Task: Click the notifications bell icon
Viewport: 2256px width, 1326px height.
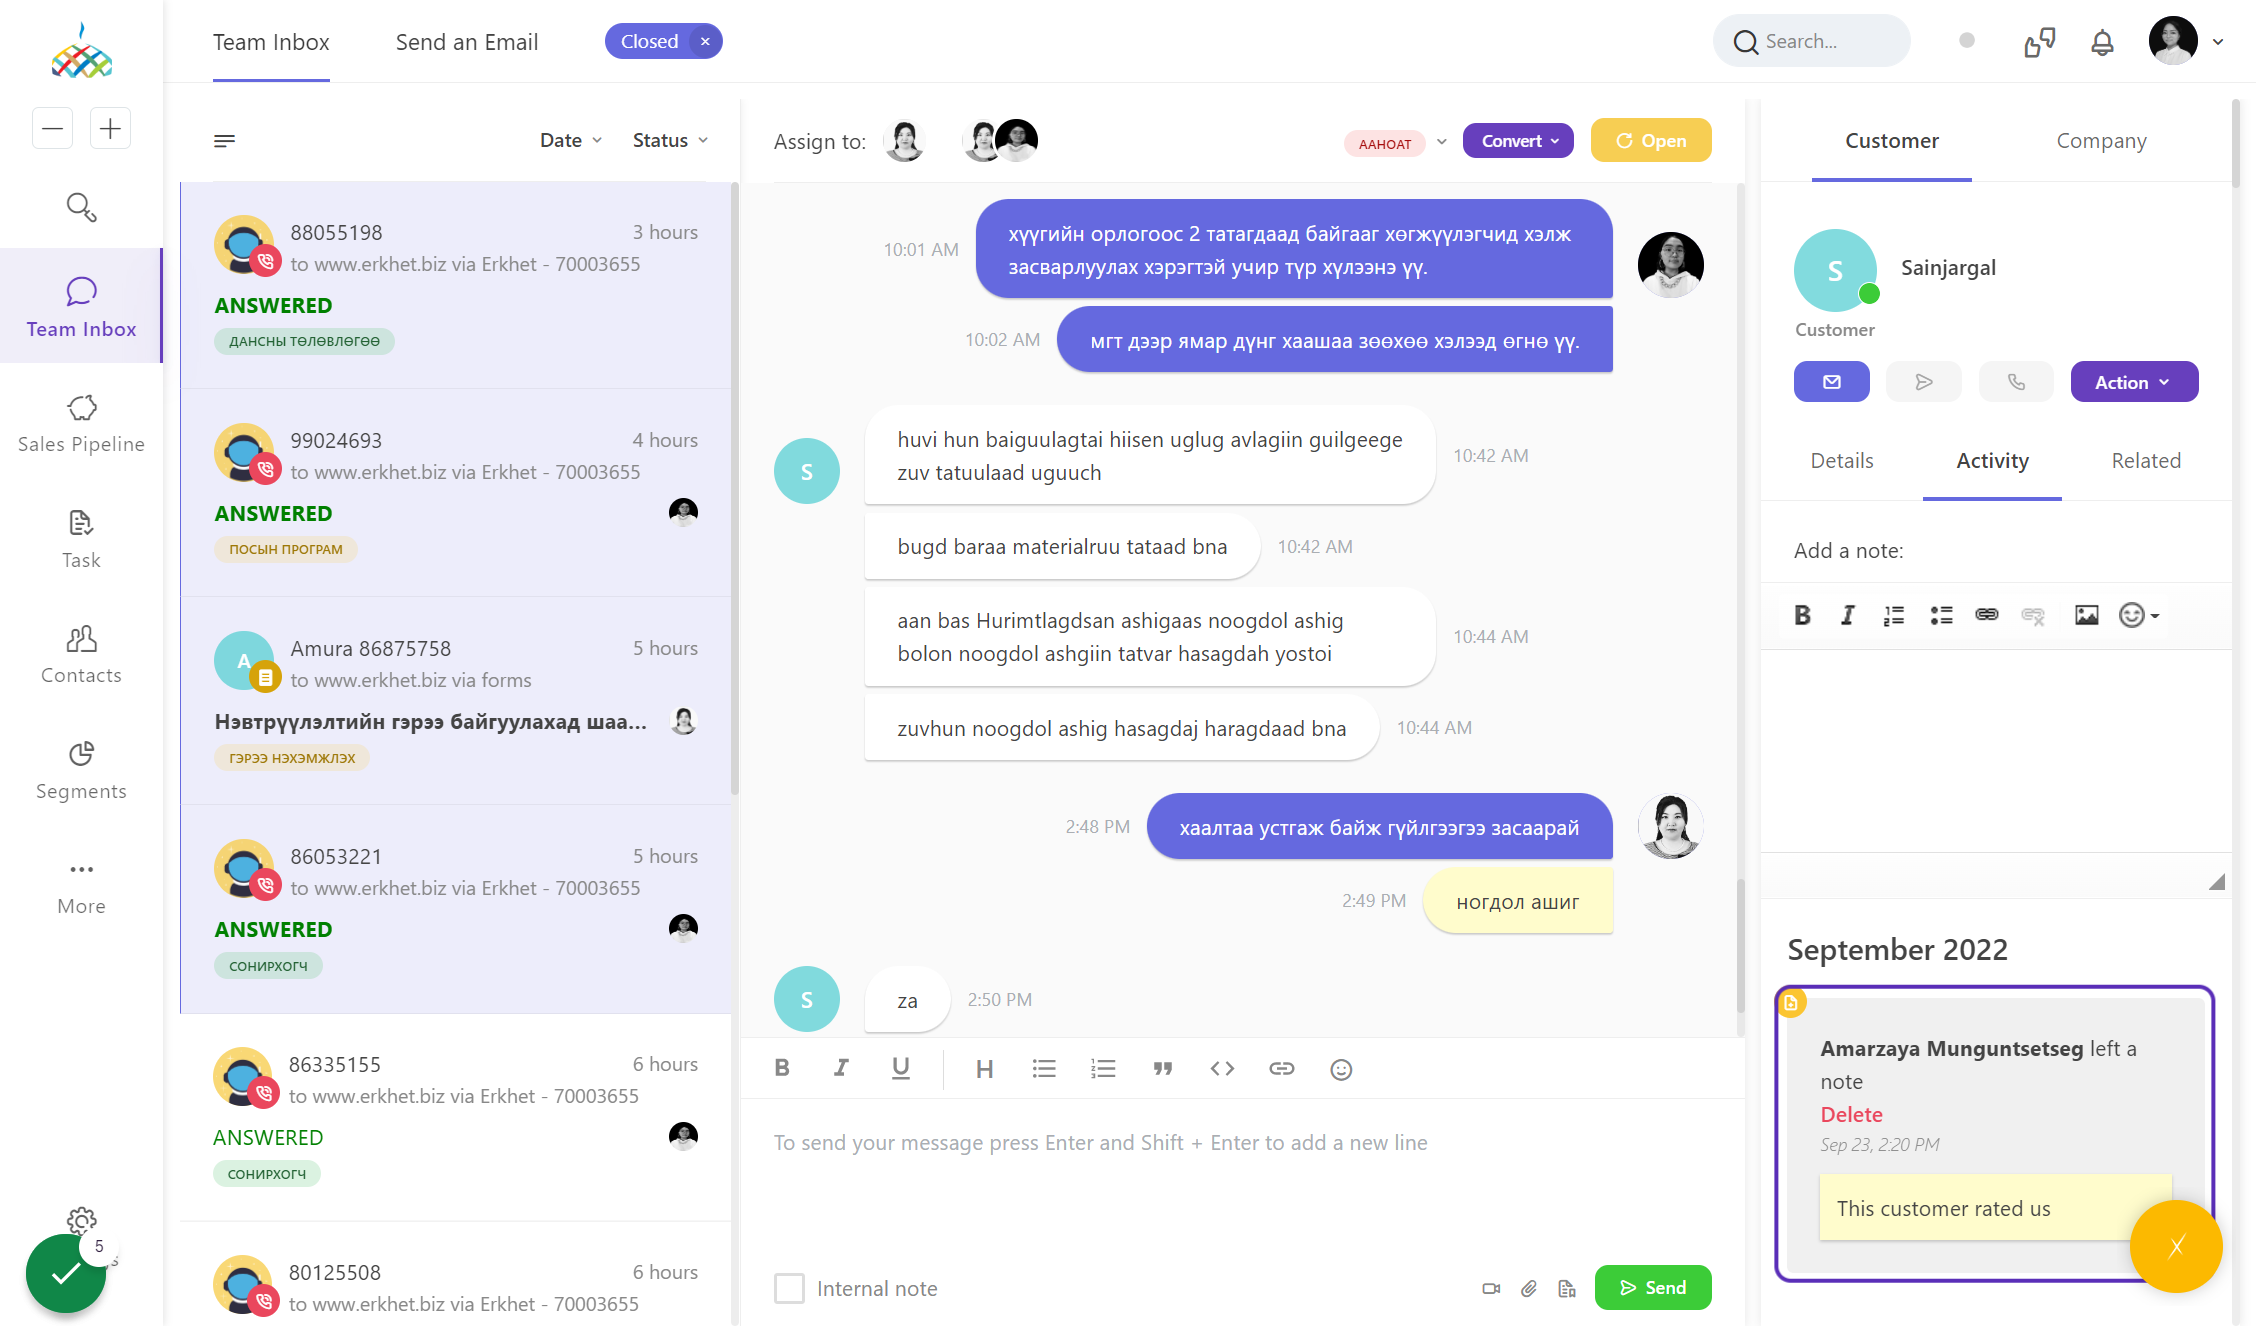Action: tap(2102, 42)
